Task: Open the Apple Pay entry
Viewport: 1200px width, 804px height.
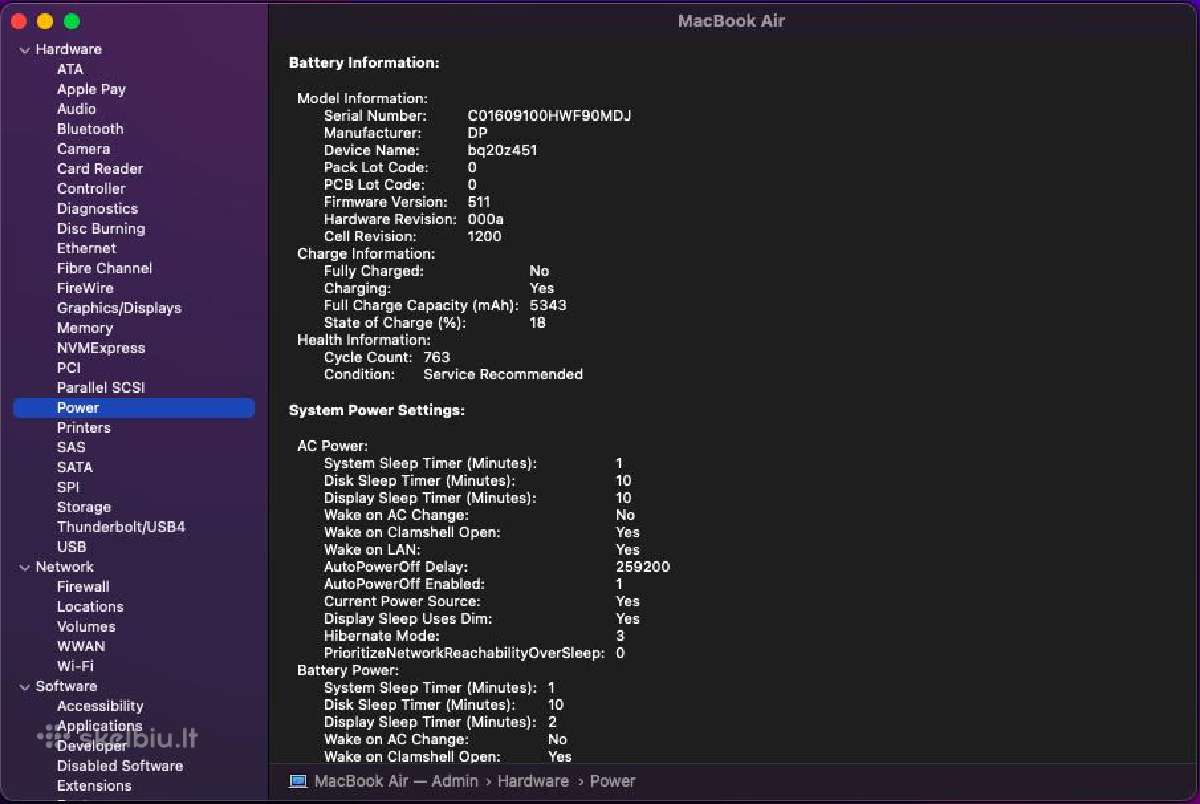Action: (91, 89)
